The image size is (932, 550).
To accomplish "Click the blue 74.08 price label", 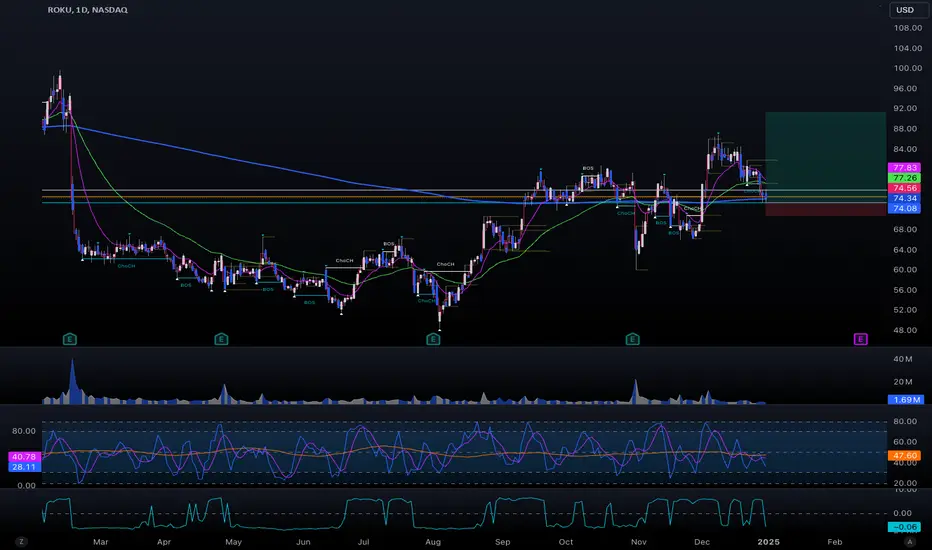I will coord(904,208).
